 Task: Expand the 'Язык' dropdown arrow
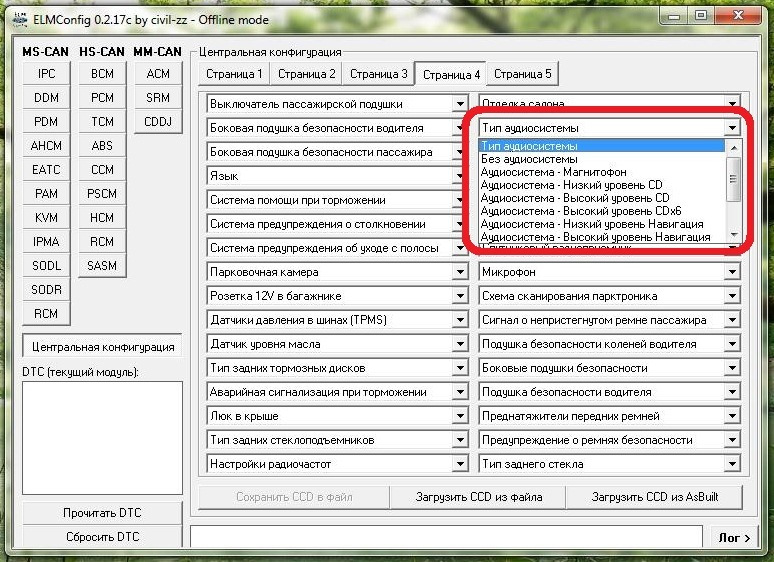click(459, 176)
